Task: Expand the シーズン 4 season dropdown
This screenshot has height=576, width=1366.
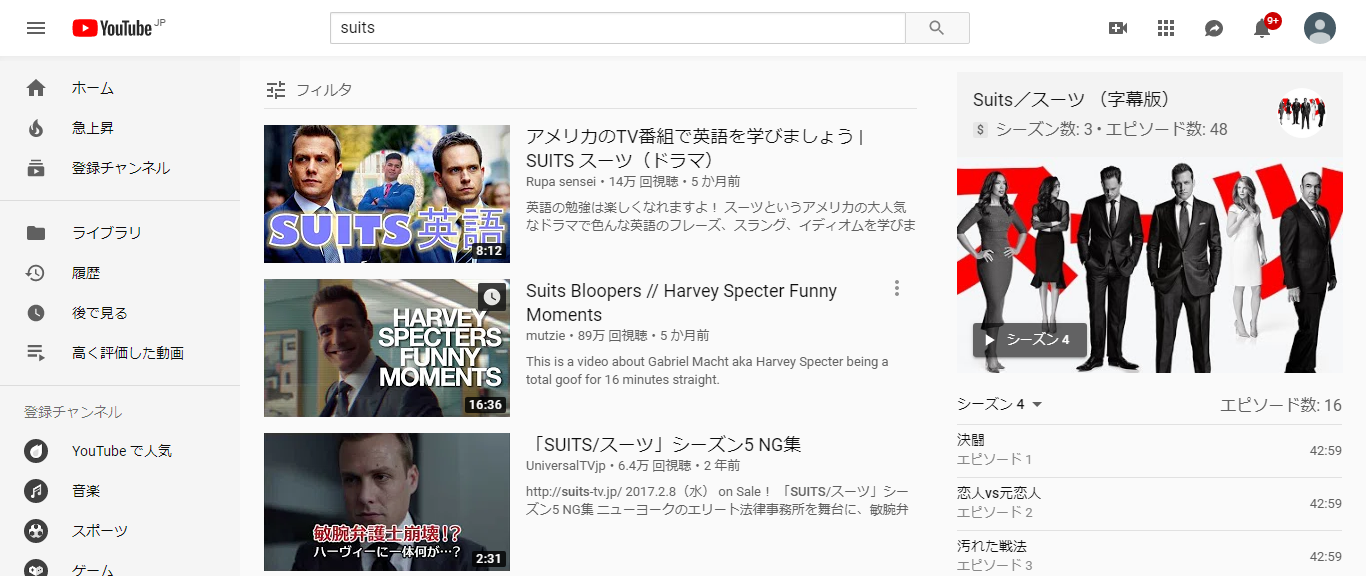Action: 1000,404
